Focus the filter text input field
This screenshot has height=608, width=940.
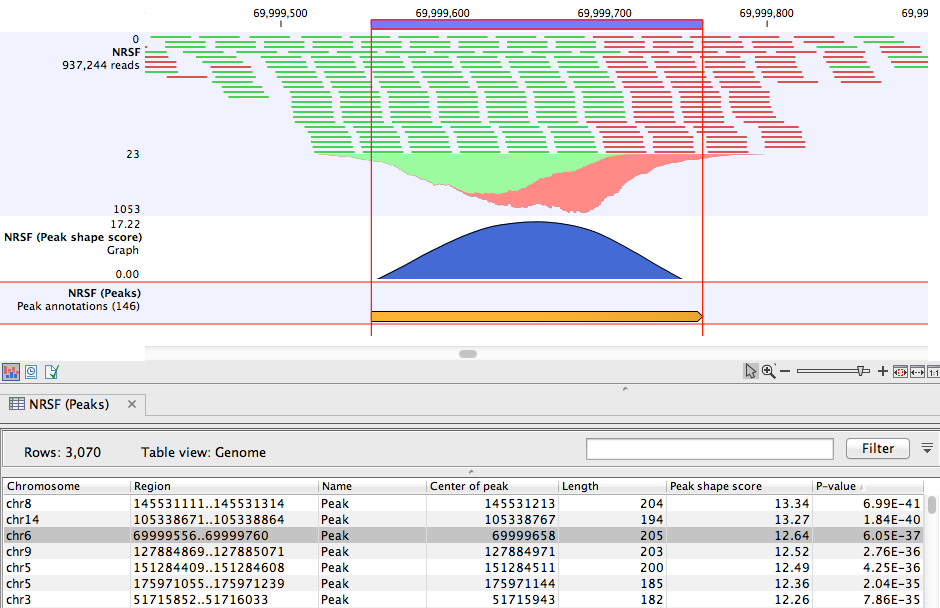(709, 449)
